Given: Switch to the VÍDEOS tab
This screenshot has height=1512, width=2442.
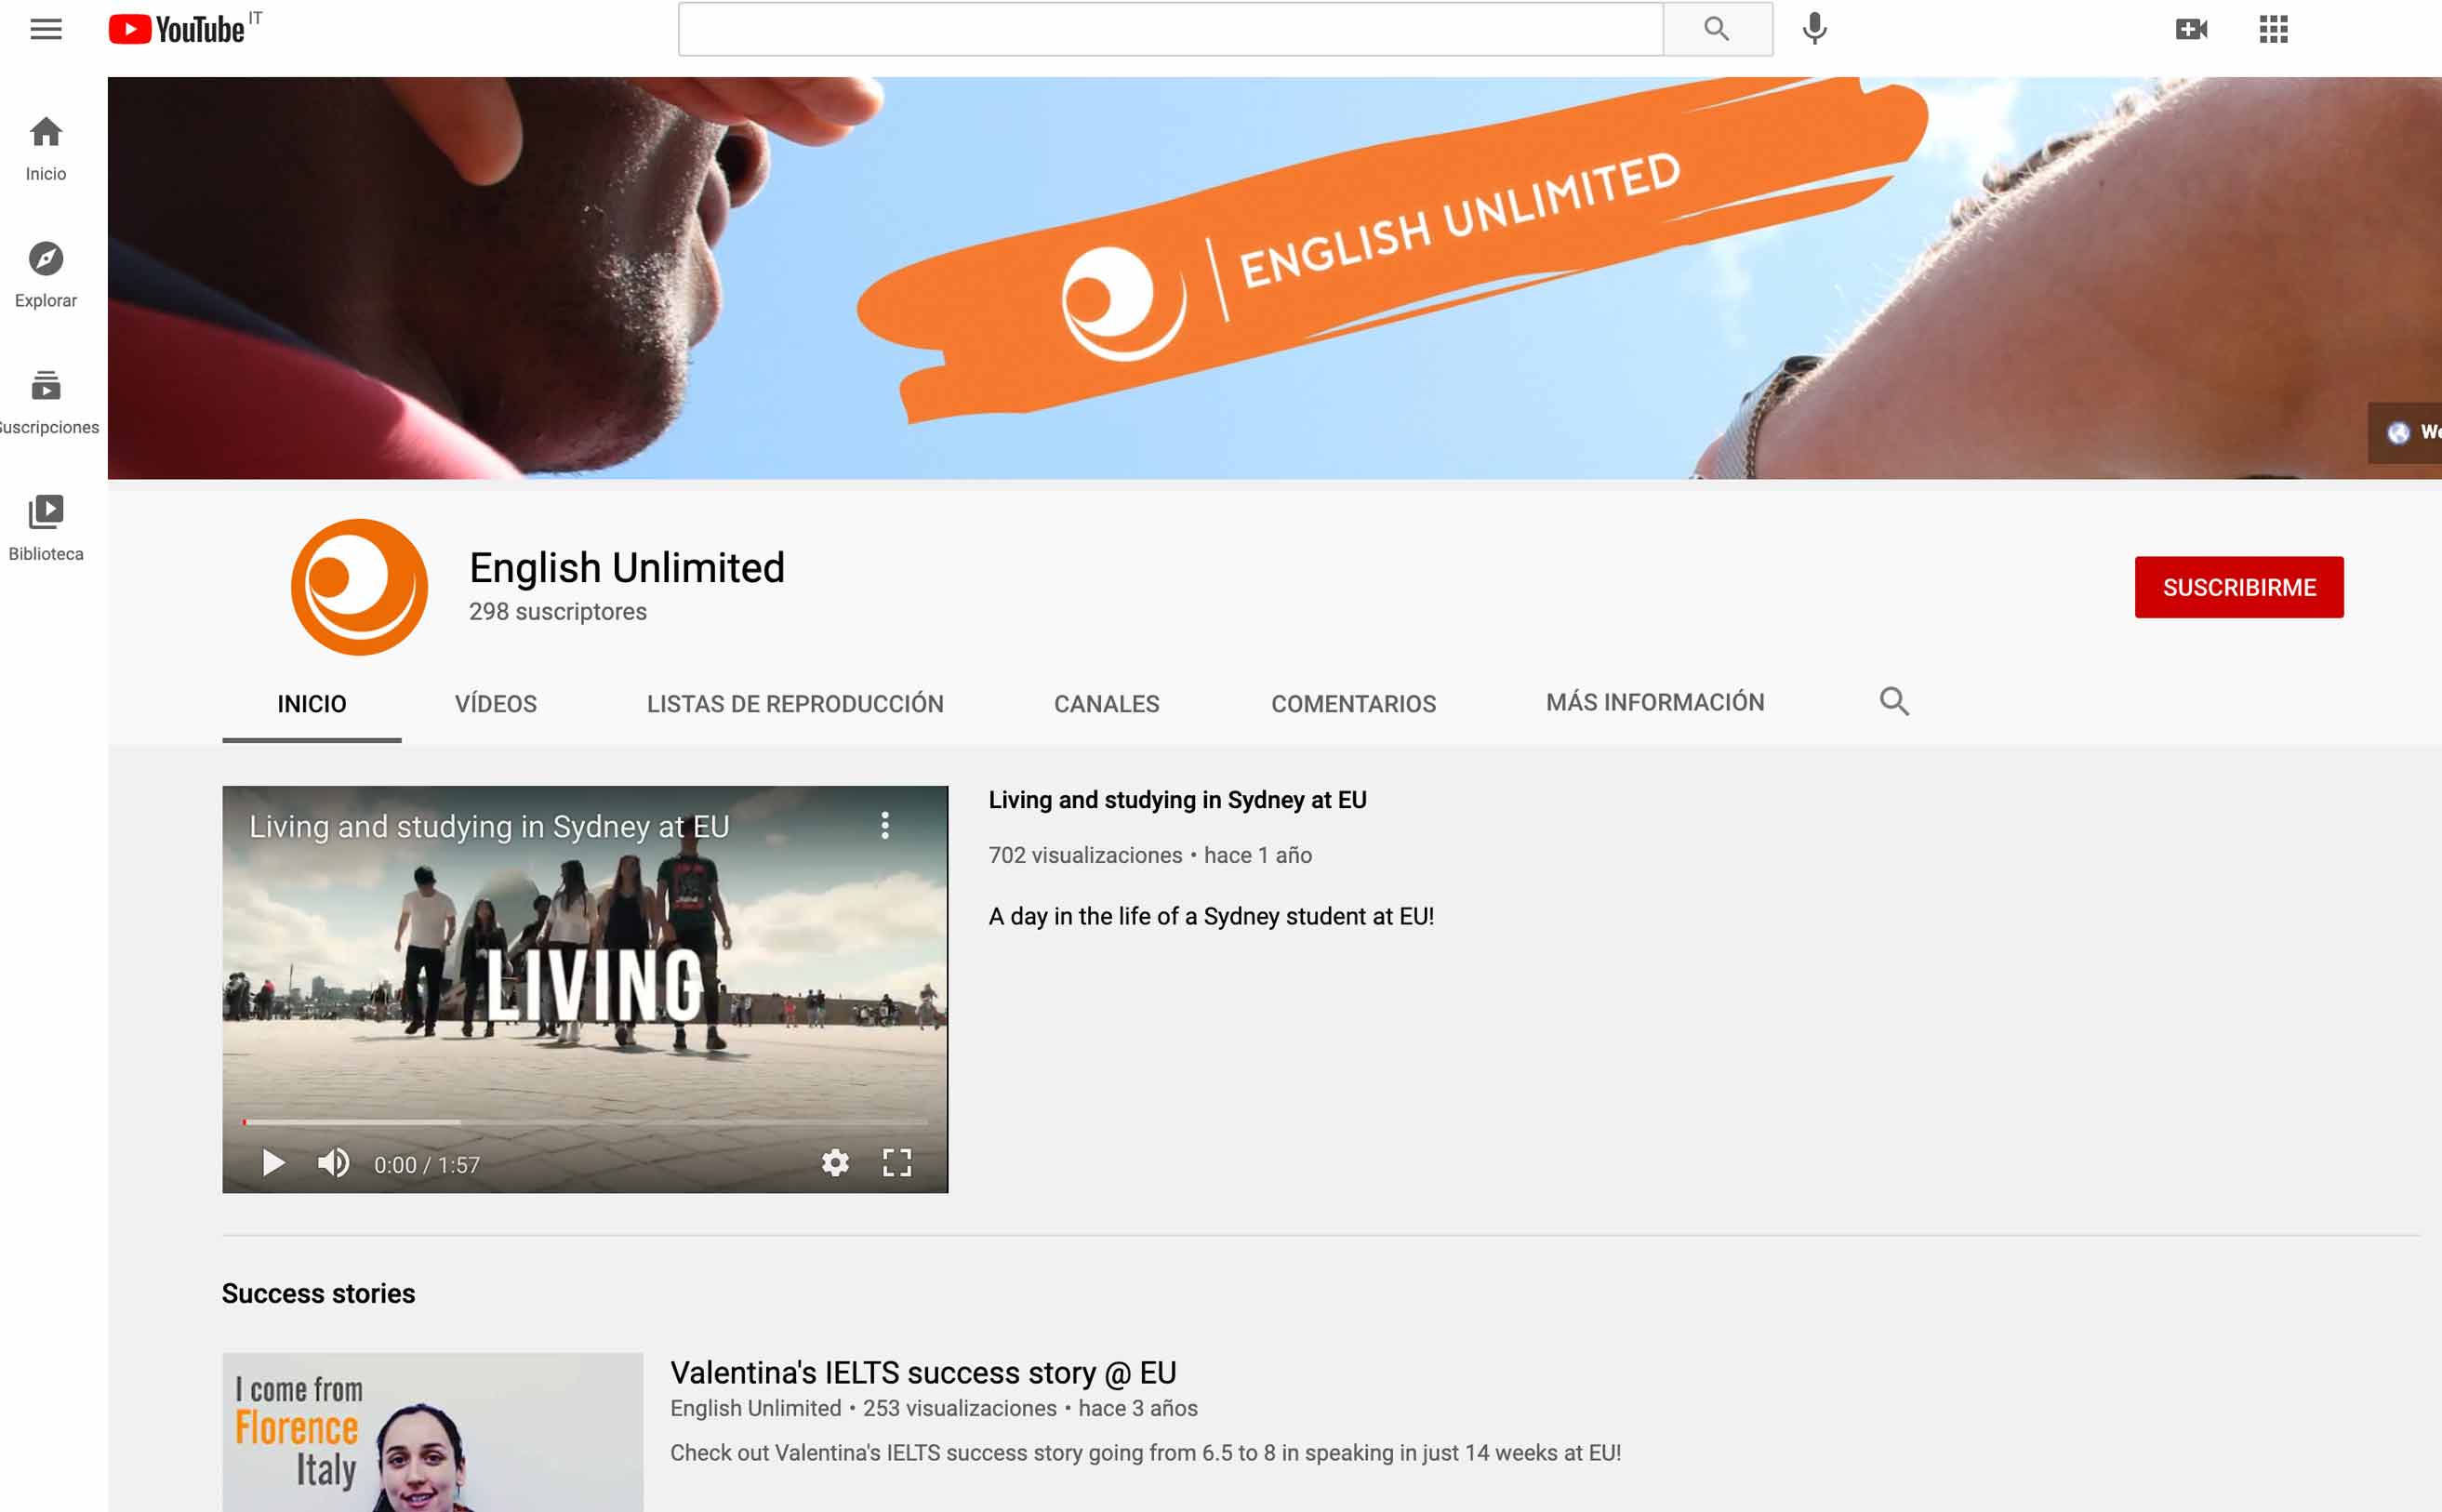Looking at the screenshot, I should pos(496,704).
